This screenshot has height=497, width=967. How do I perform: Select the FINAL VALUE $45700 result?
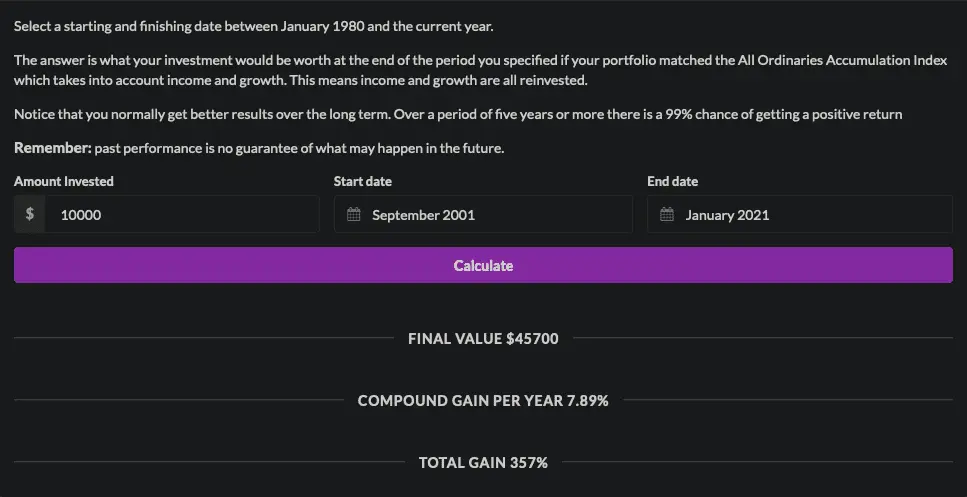pos(483,338)
